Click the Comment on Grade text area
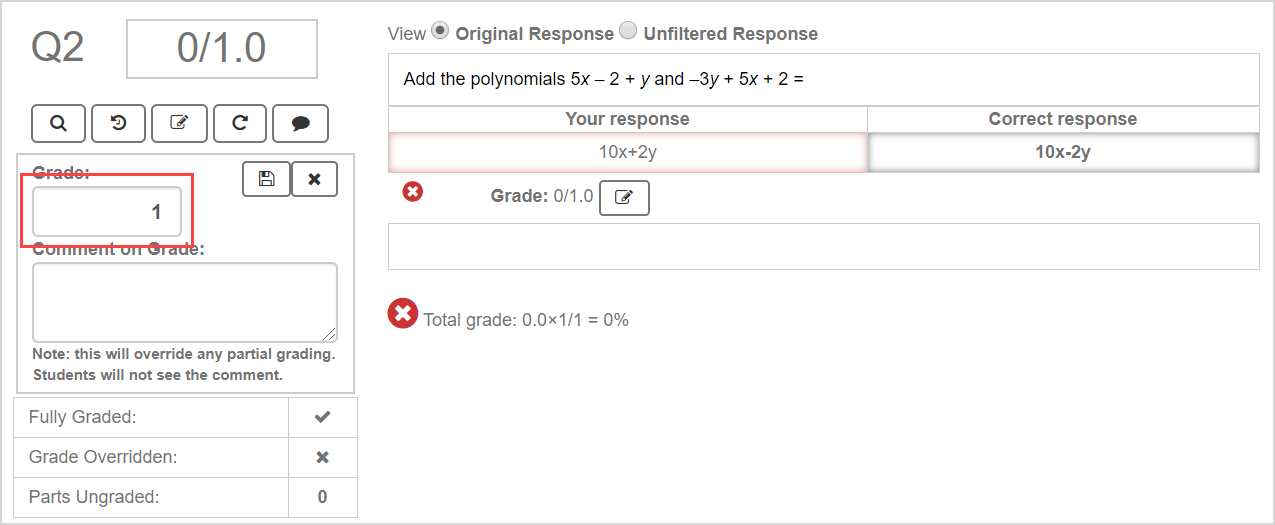This screenshot has width=1275, height=525. click(x=184, y=302)
